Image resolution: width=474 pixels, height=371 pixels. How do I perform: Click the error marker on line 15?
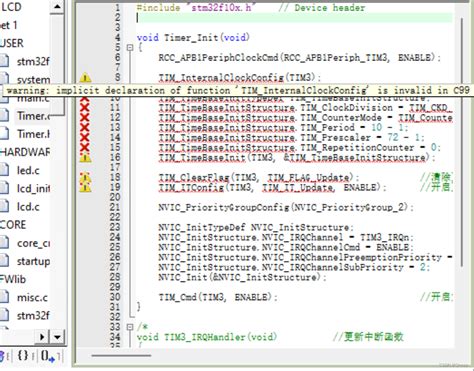[85, 147]
